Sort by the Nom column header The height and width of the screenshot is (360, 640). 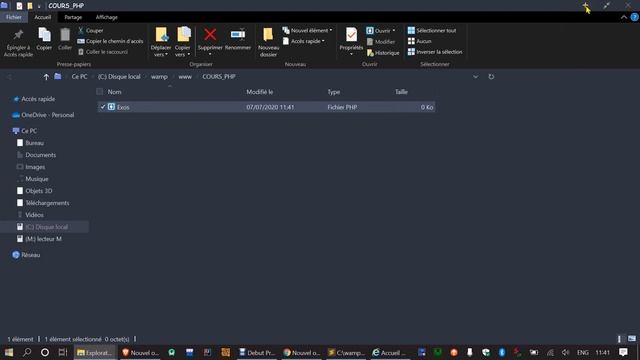[x=115, y=92]
